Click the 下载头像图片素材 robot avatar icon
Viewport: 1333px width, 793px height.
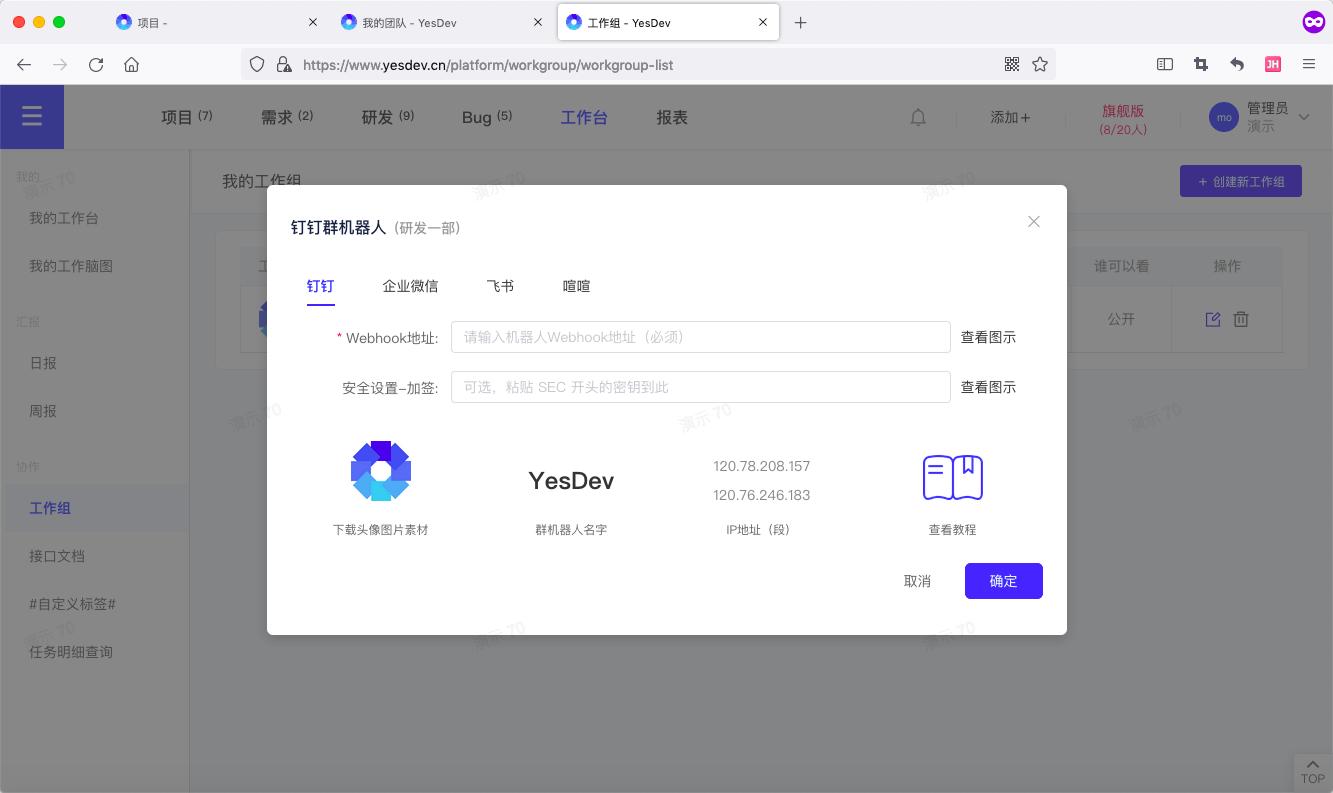point(381,471)
